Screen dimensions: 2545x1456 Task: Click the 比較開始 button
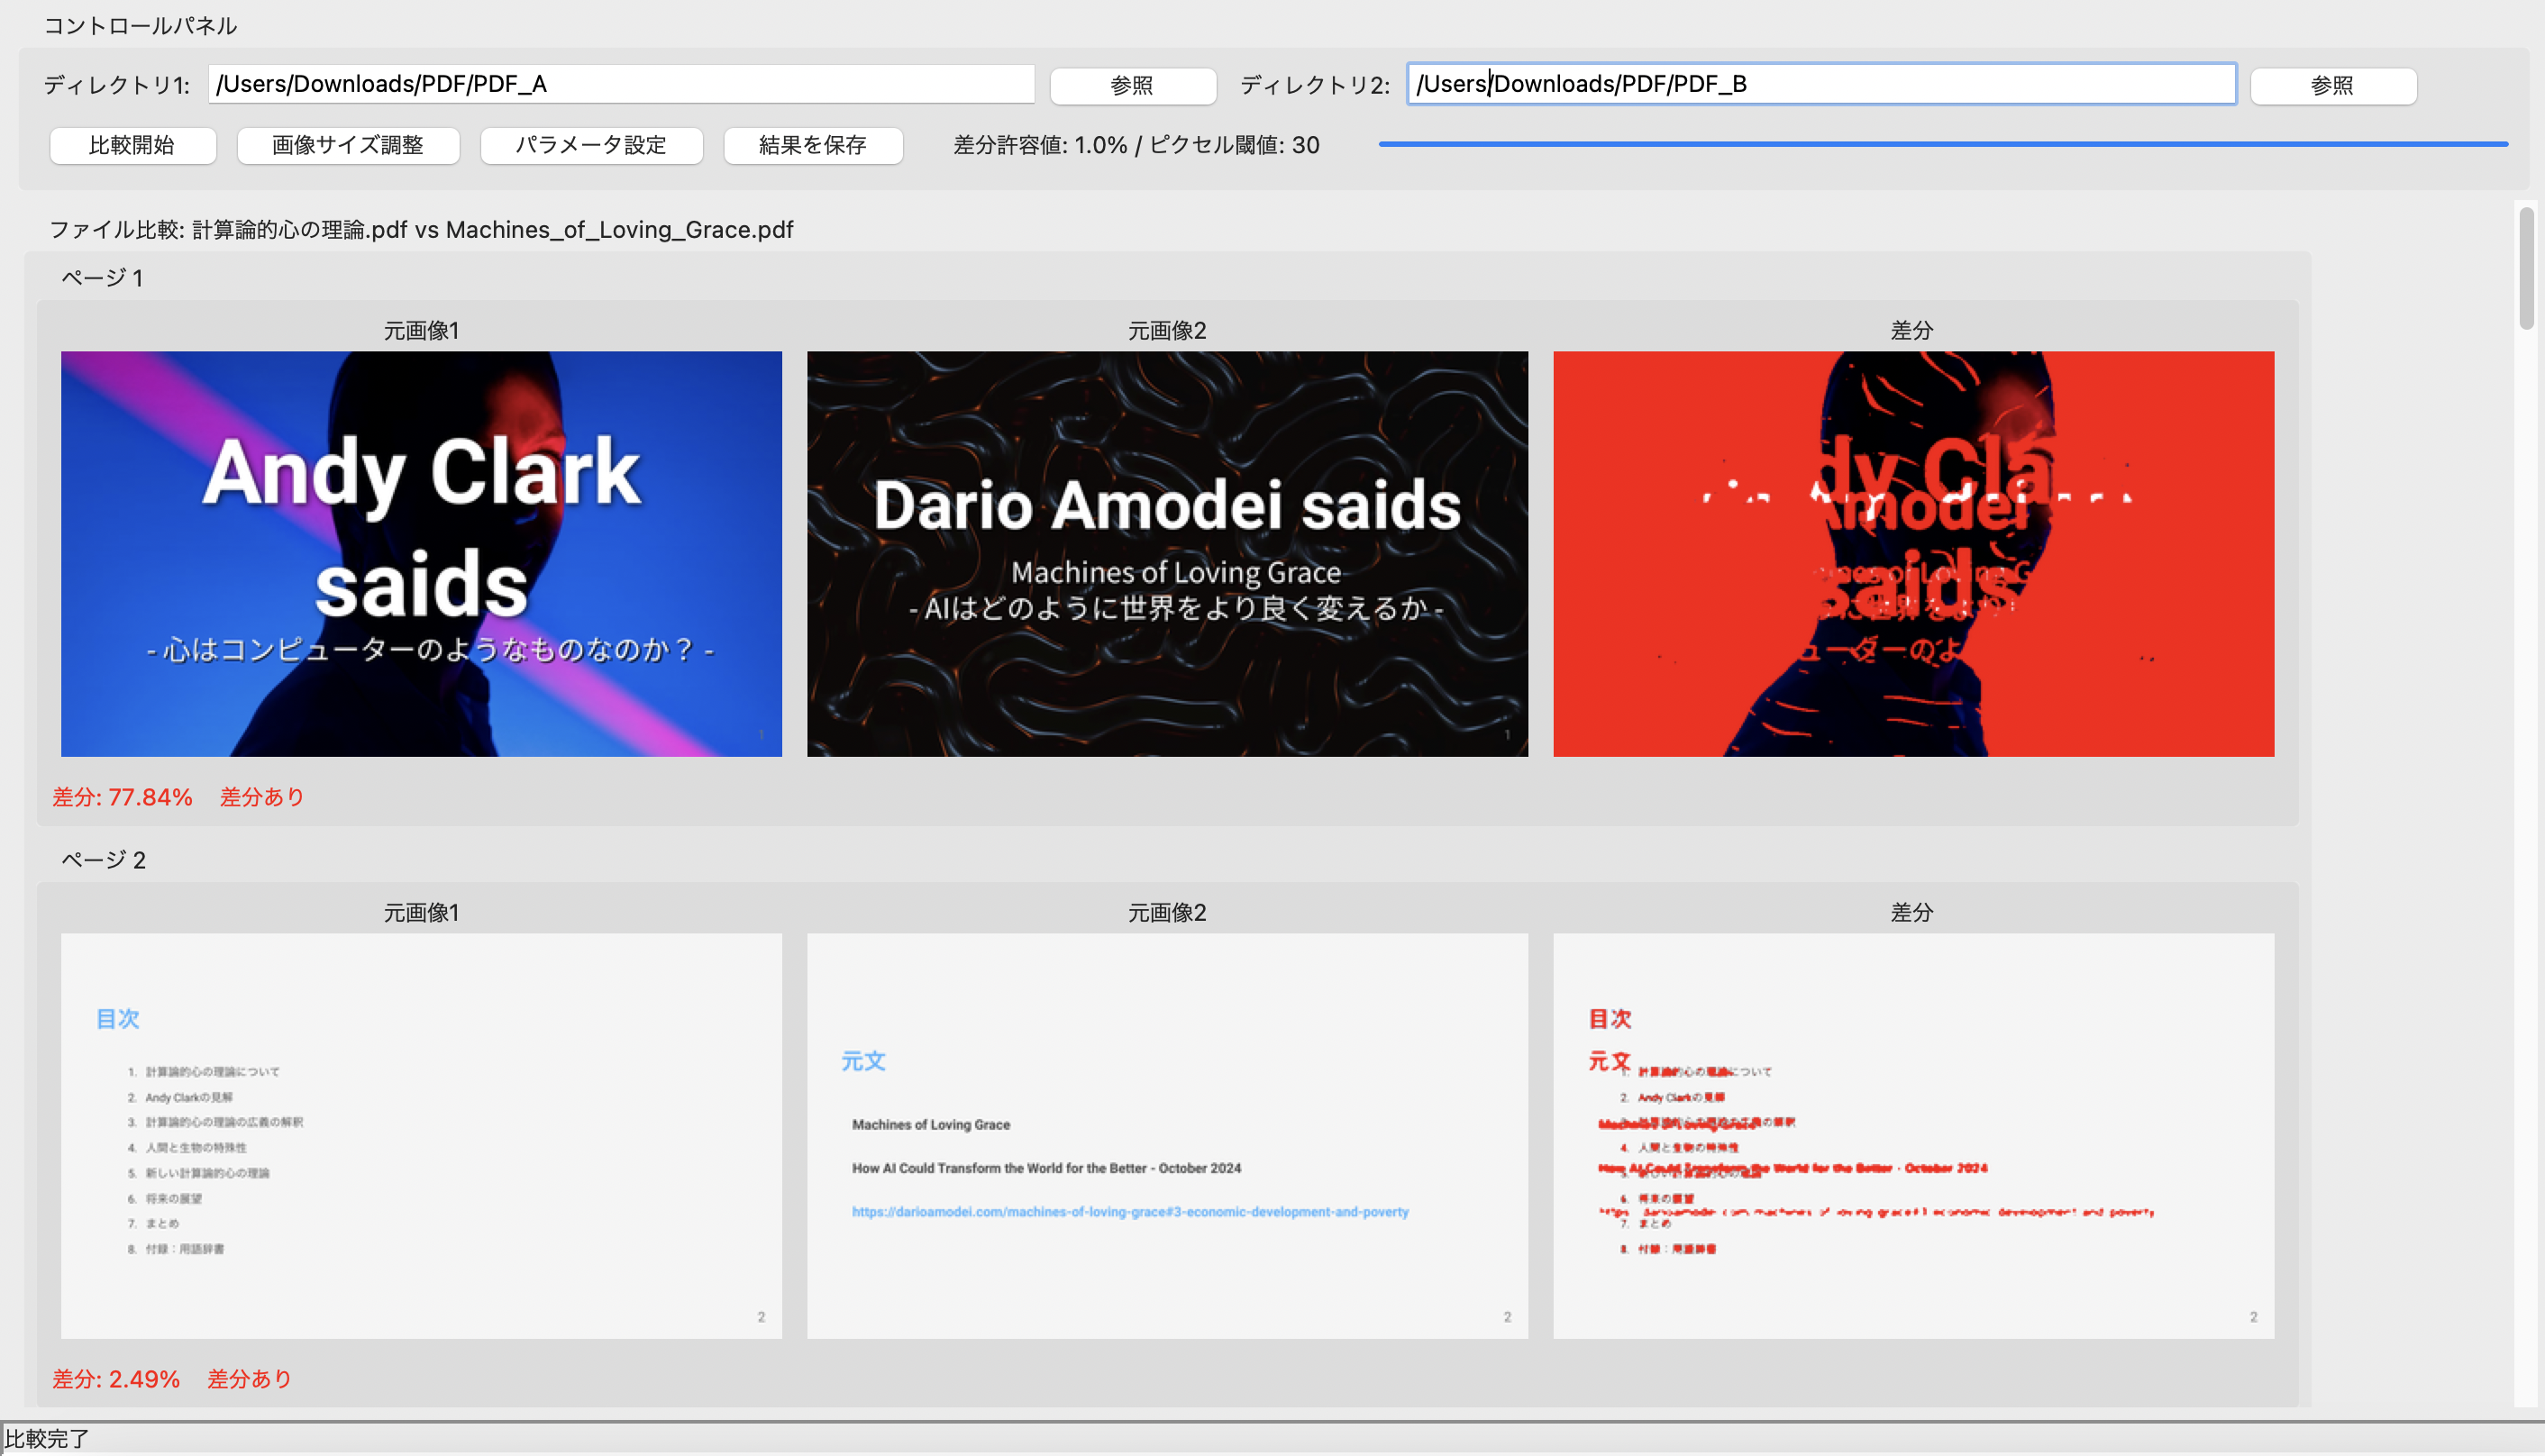(132, 145)
